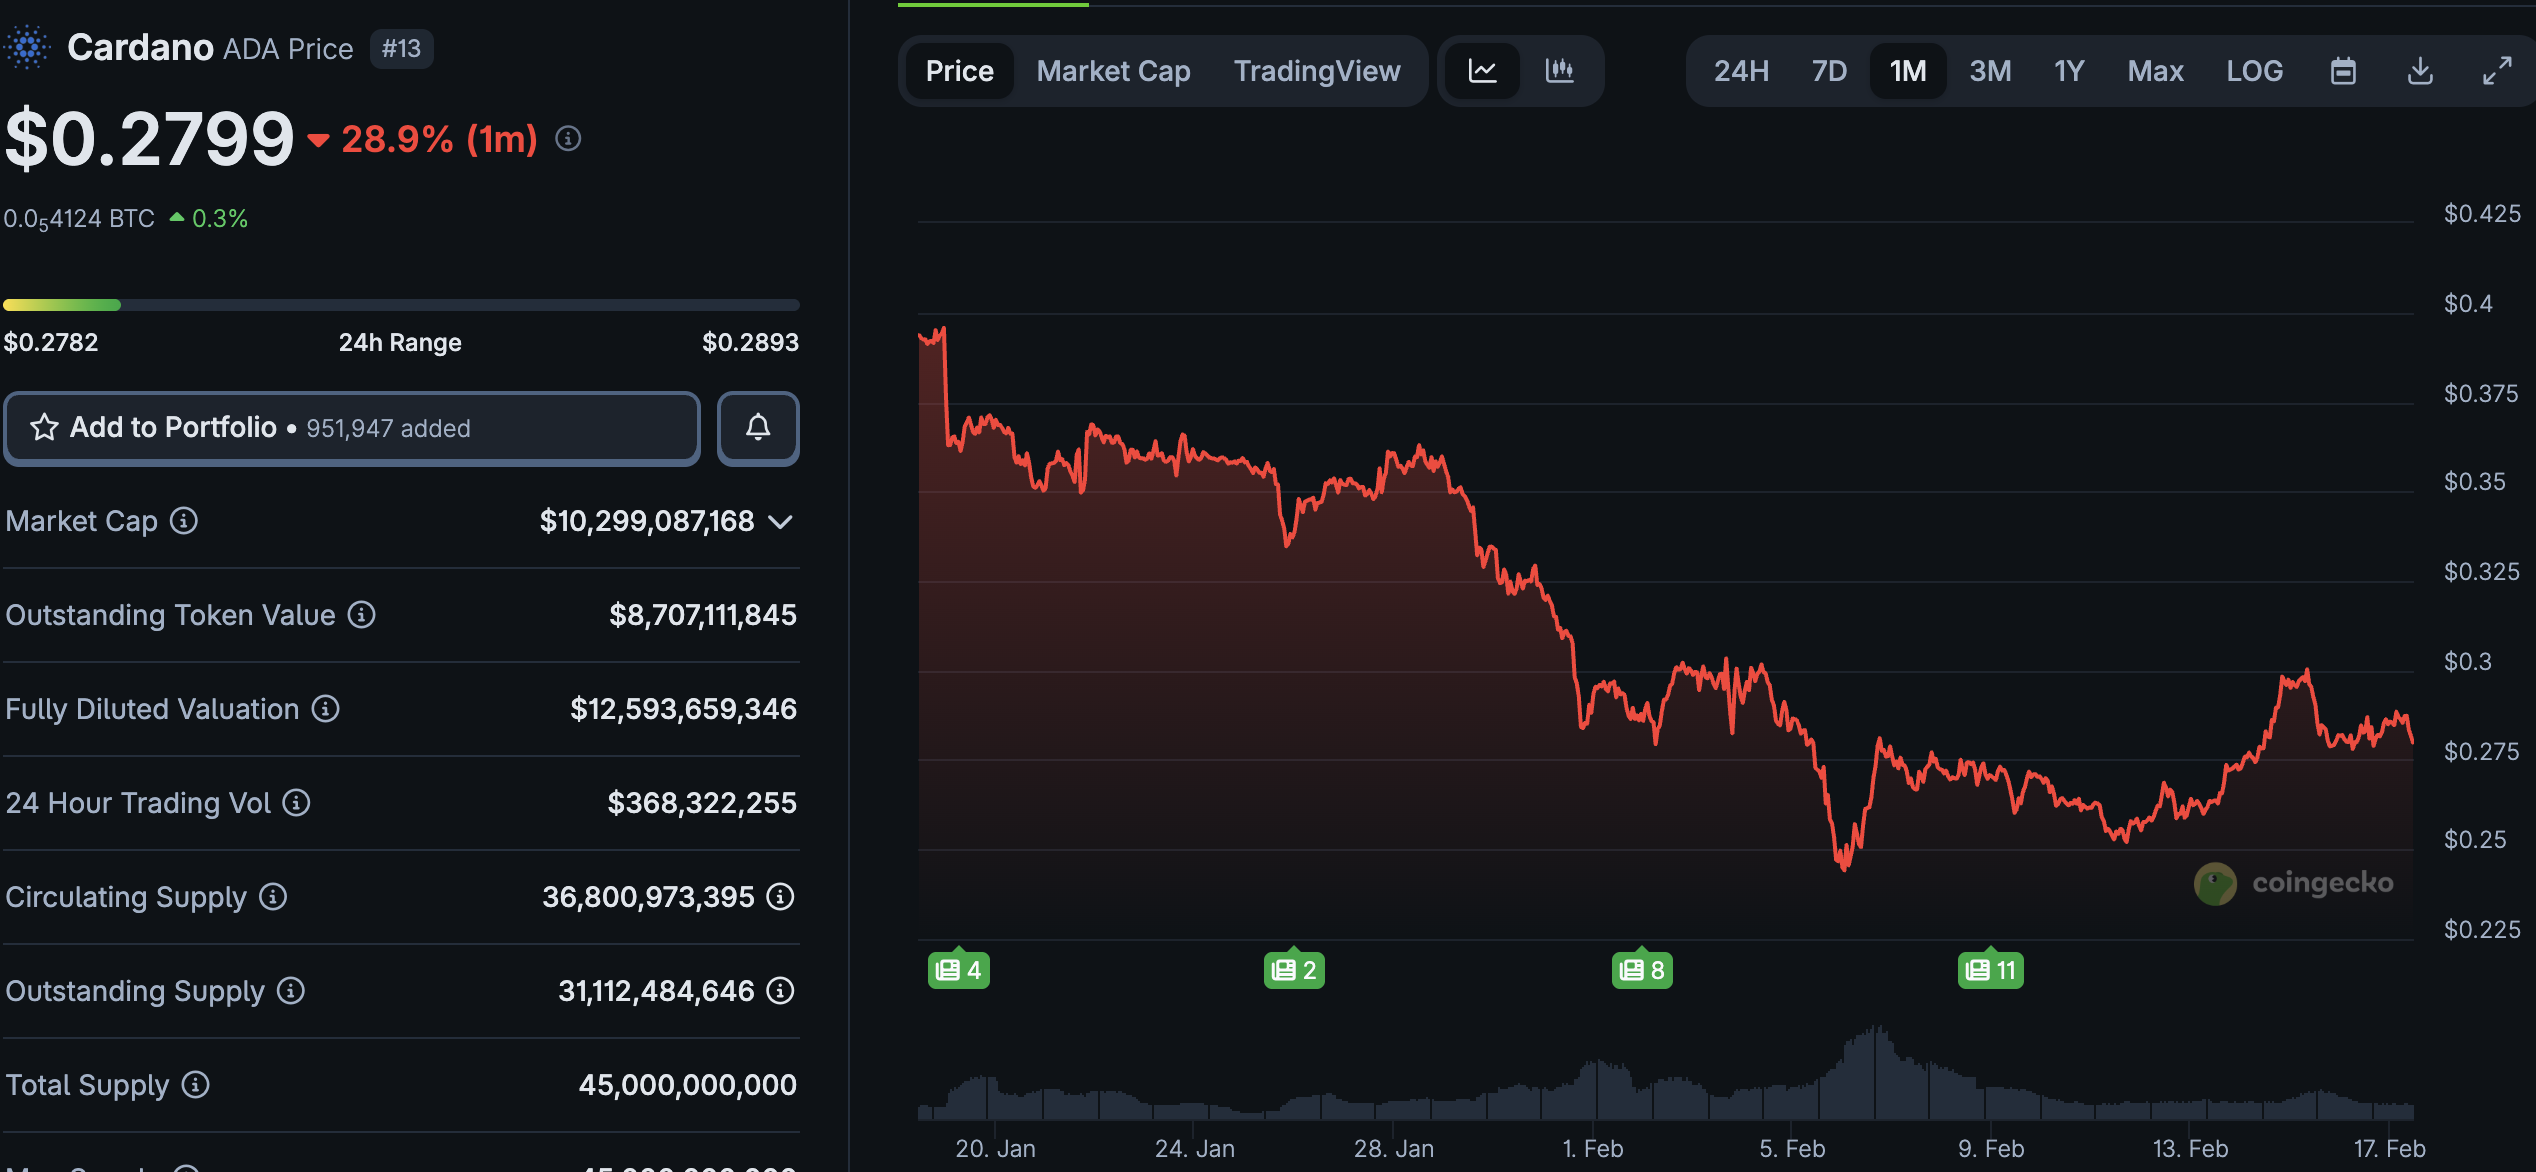Click the $0.3 price axis label
Viewport: 2536px width, 1172px height.
2467,661
